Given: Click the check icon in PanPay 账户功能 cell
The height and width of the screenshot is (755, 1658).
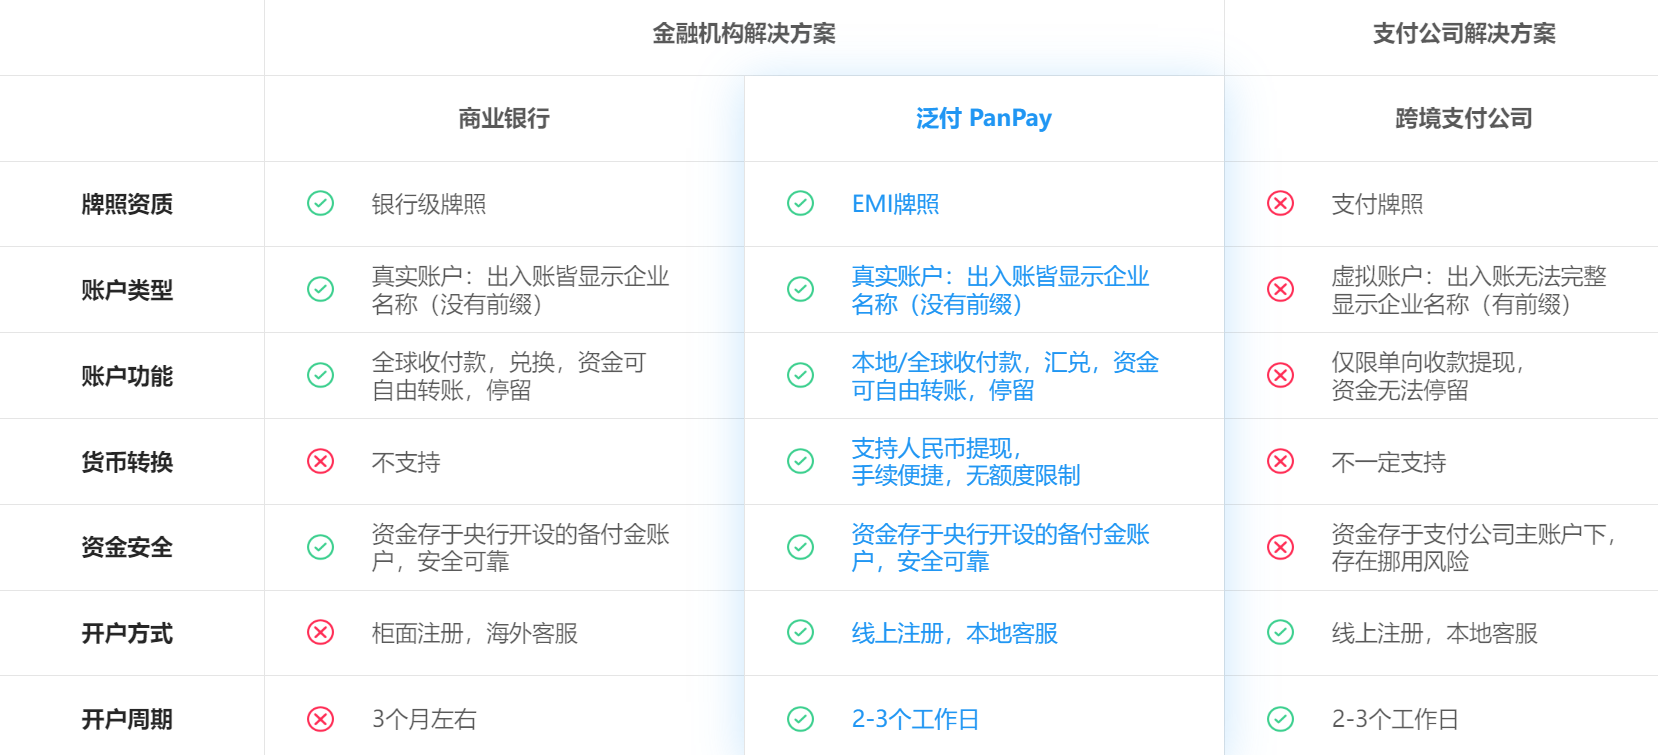Looking at the screenshot, I should pos(800,376).
